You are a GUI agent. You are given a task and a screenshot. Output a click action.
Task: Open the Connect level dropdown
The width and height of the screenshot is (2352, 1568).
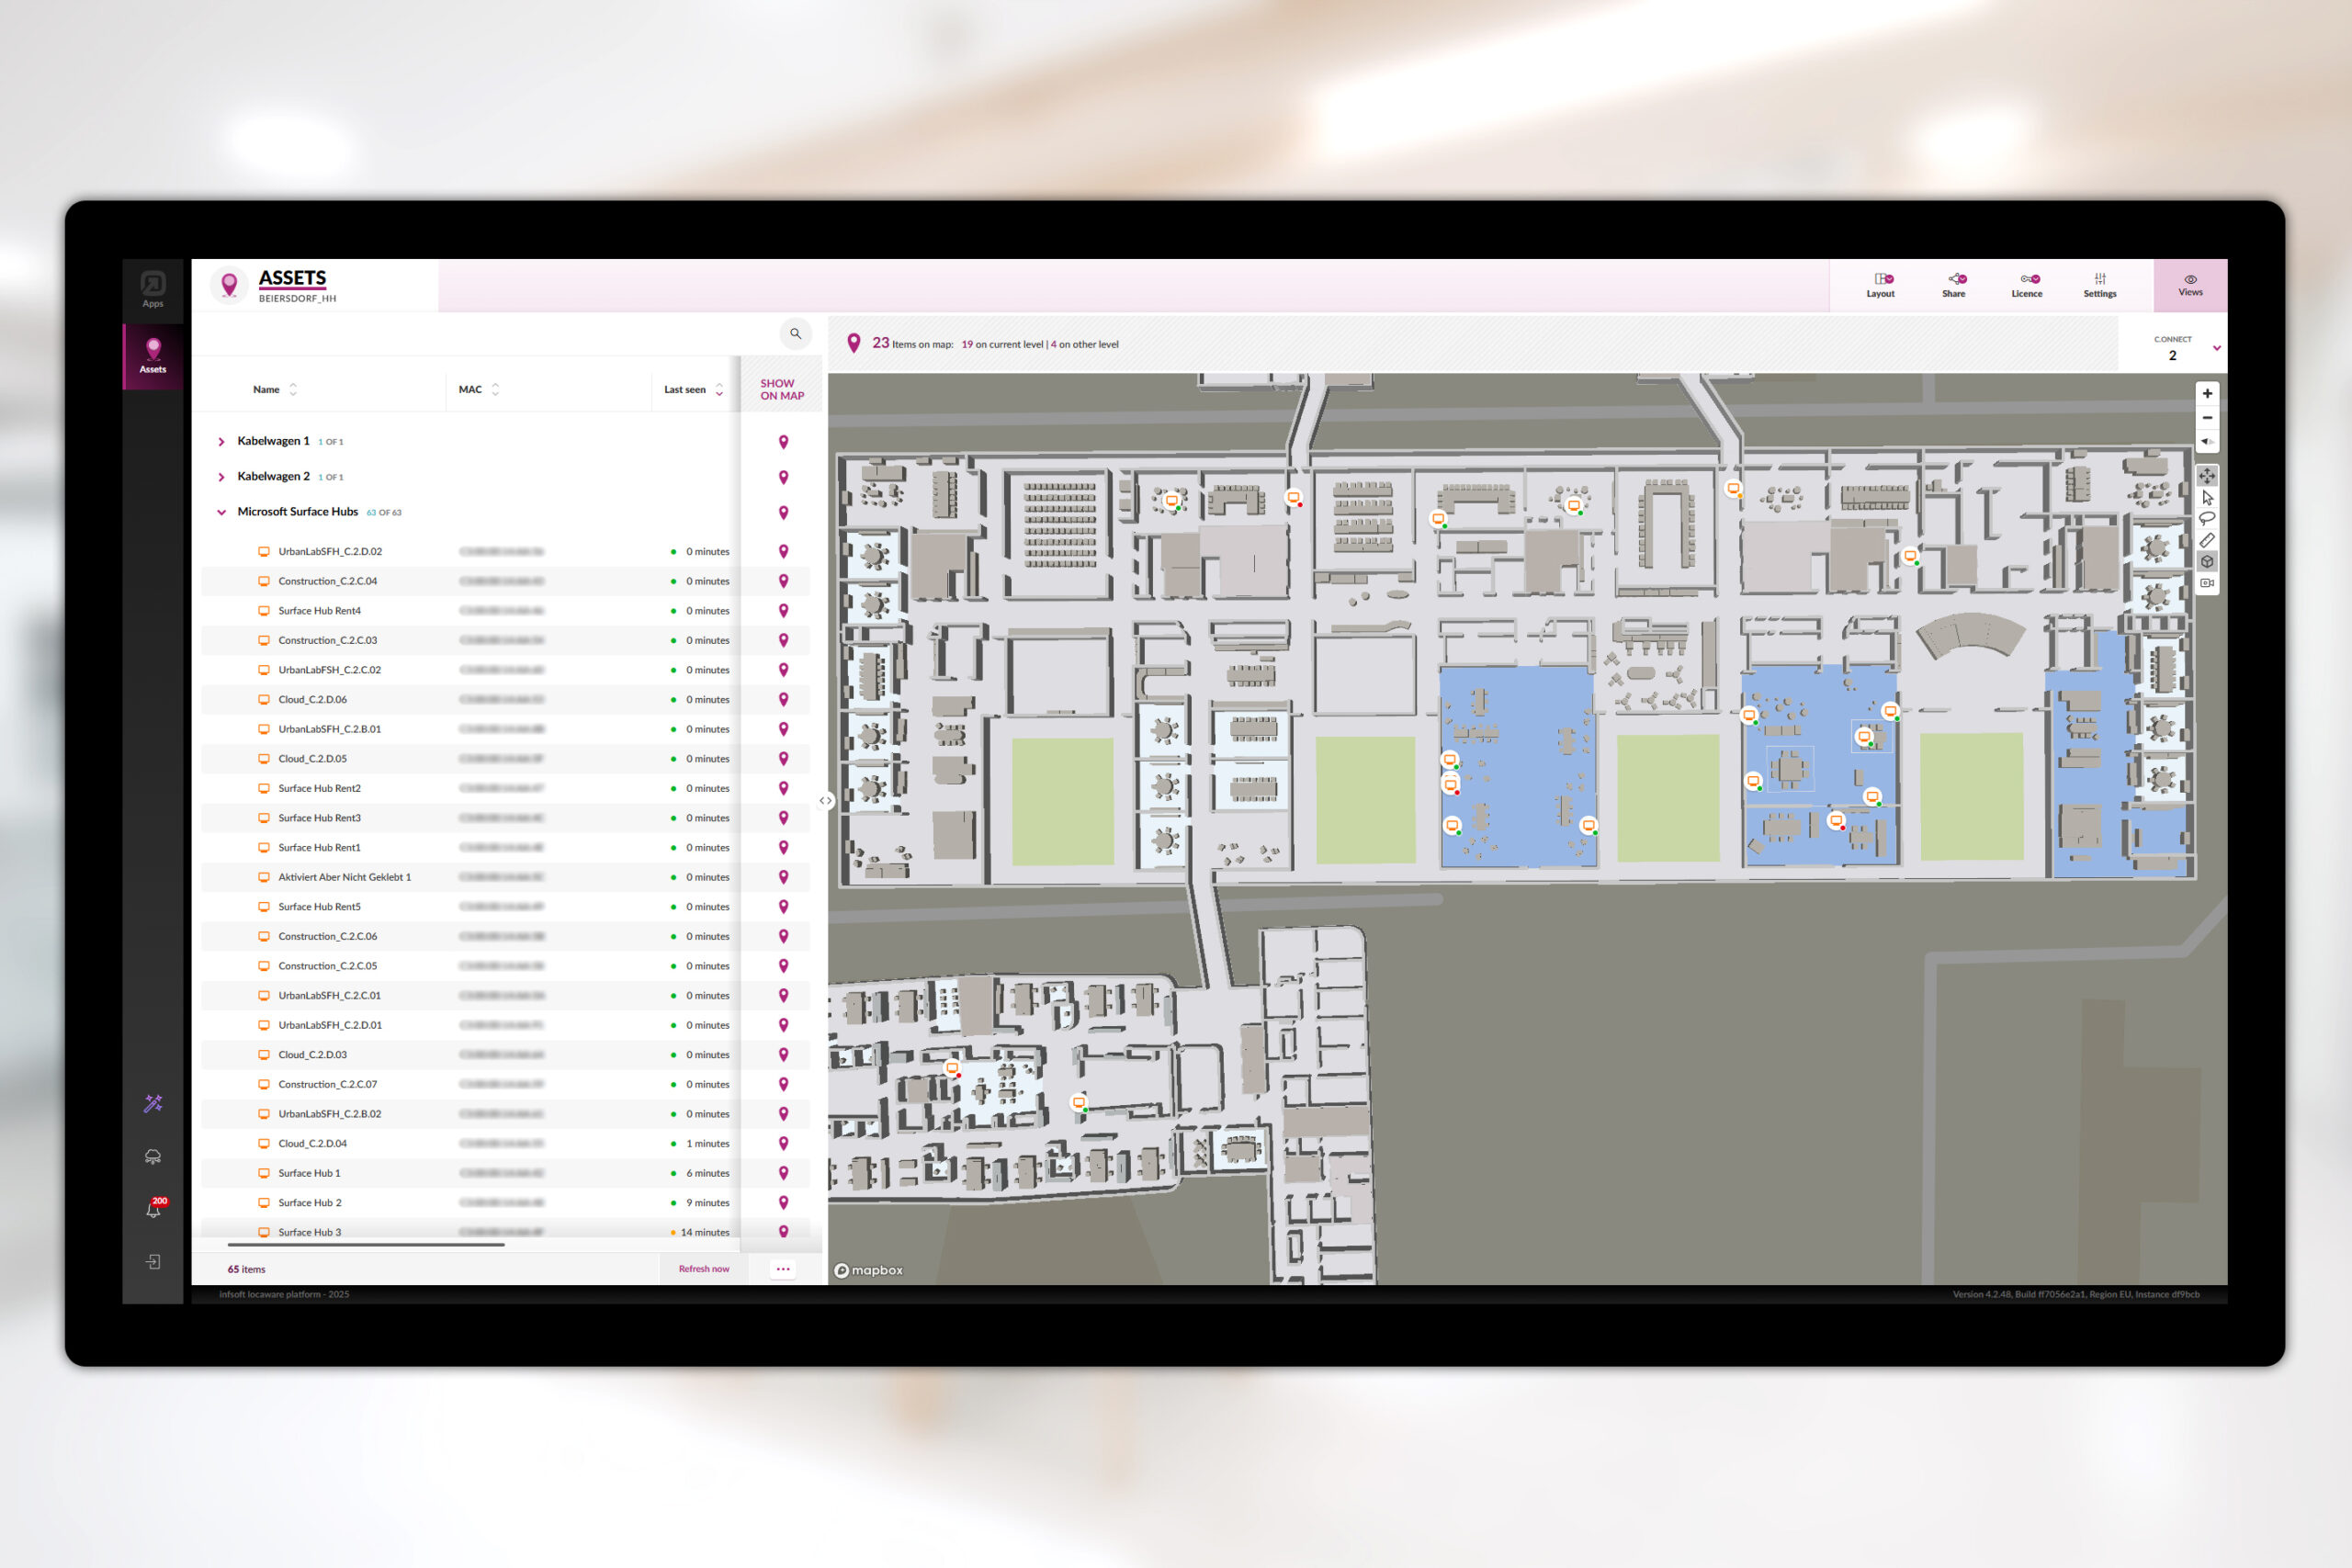pyautogui.click(x=2216, y=348)
